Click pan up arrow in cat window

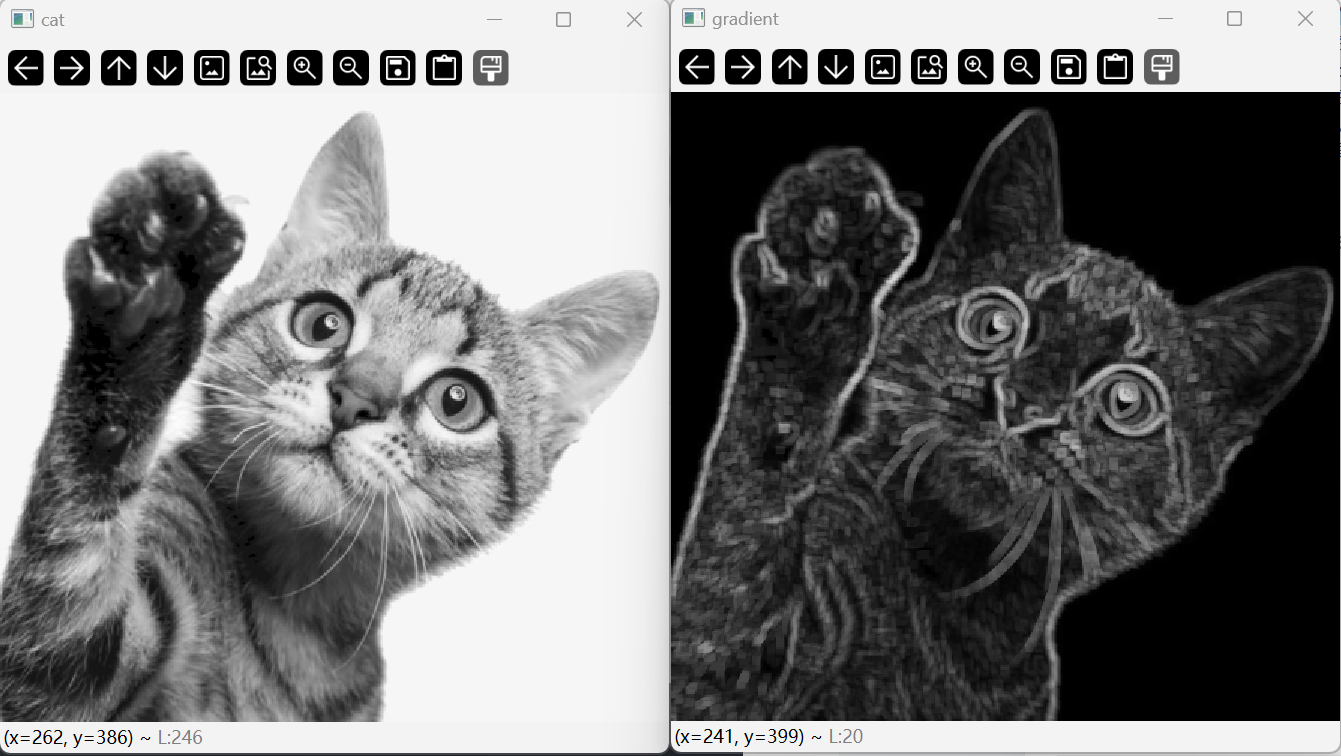point(119,68)
